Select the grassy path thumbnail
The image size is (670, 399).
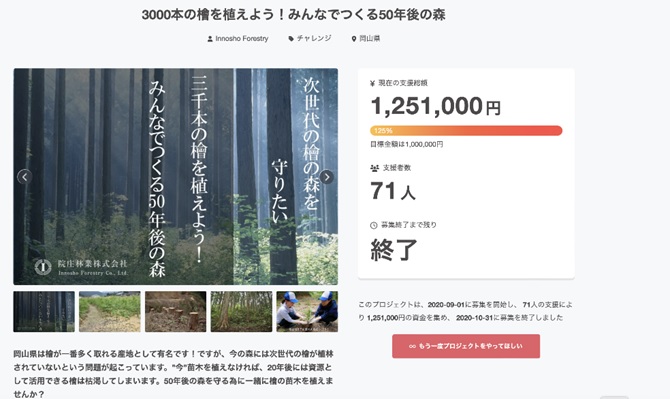pyautogui.click(x=110, y=311)
